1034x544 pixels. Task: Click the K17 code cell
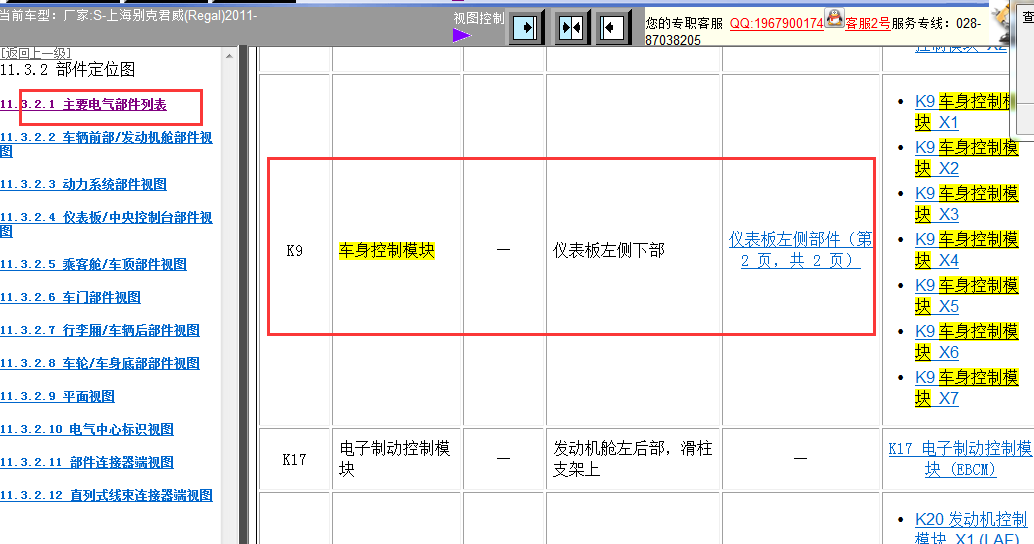(x=294, y=460)
